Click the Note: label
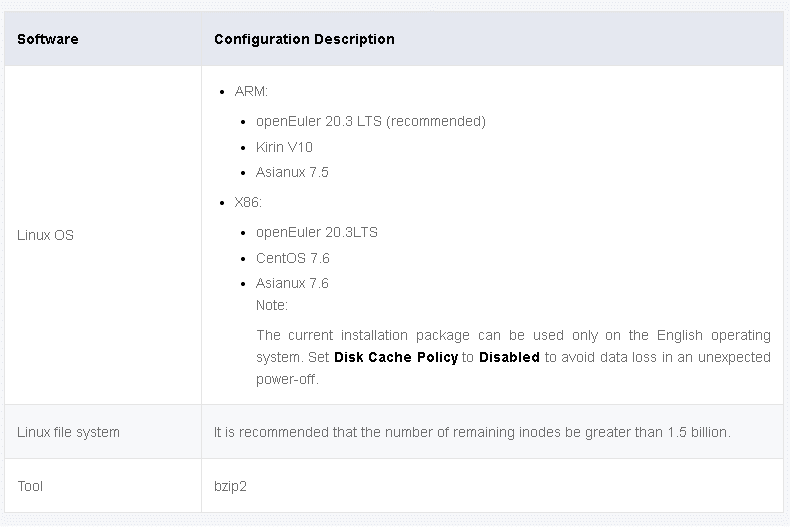 [272, 305]
